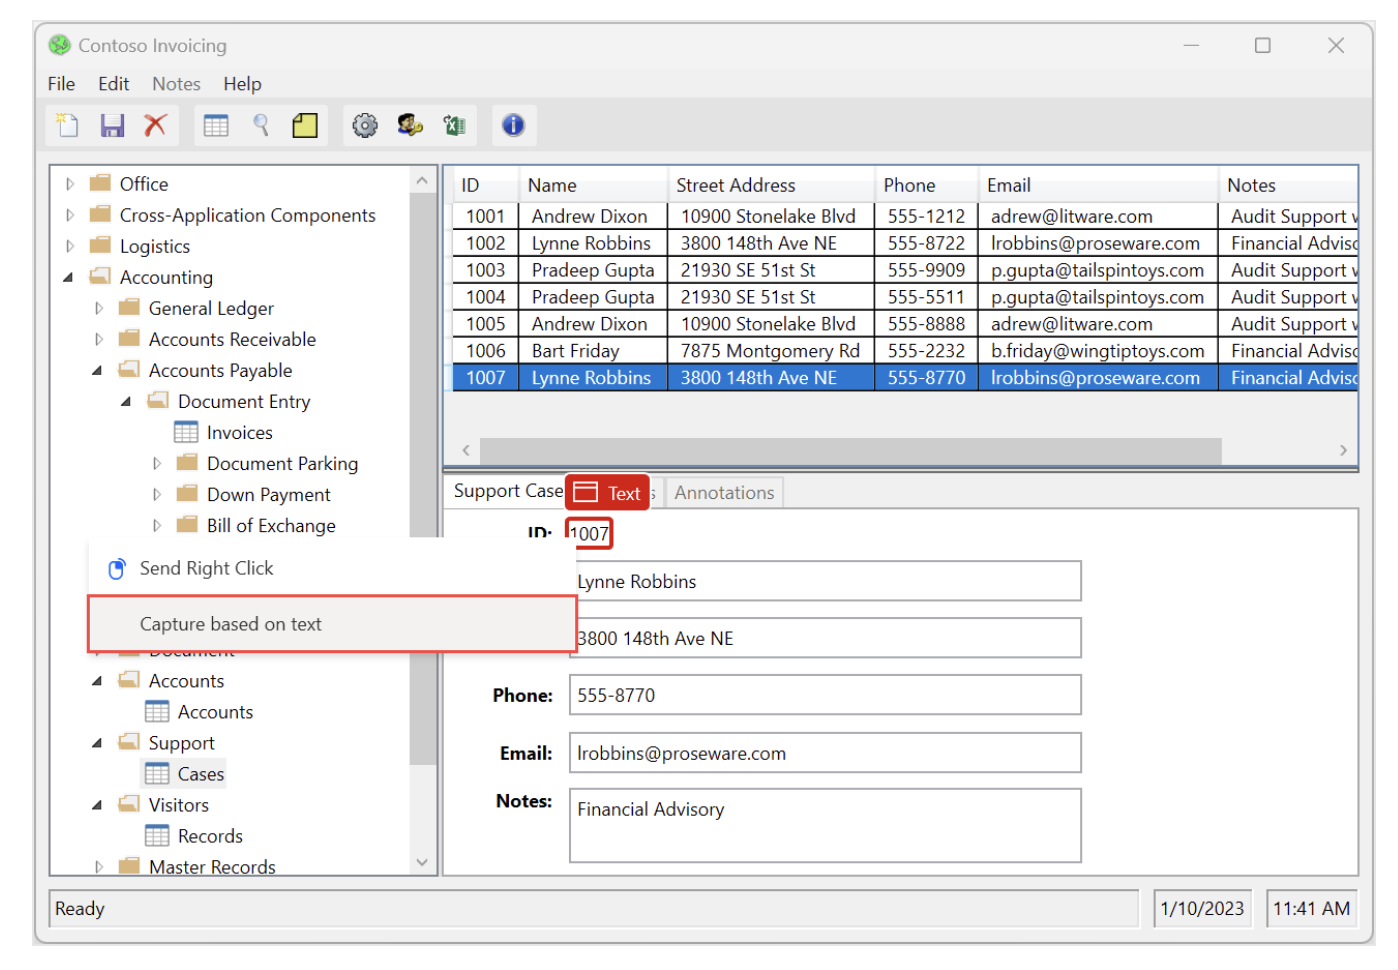
Task: Click the yellow note toolbar icon
Action: (x=305, y=125)
